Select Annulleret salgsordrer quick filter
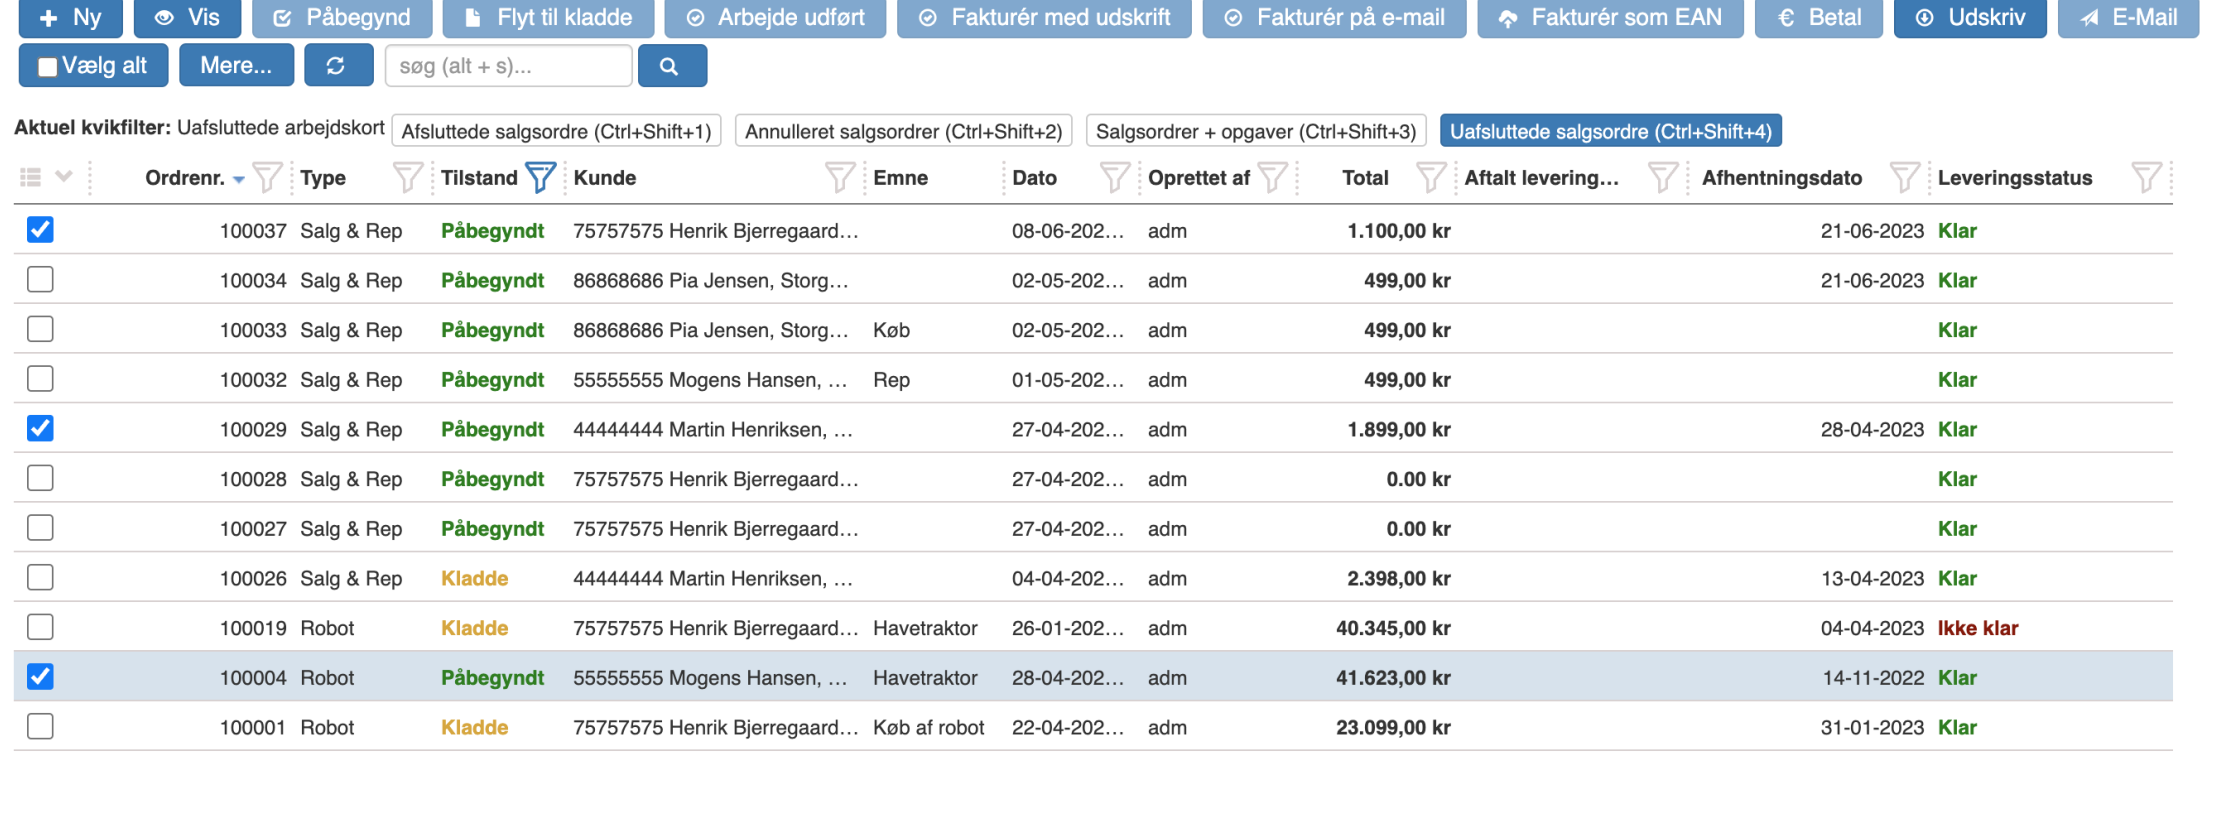Viewport: 2229px width, 825px height. 903,131
